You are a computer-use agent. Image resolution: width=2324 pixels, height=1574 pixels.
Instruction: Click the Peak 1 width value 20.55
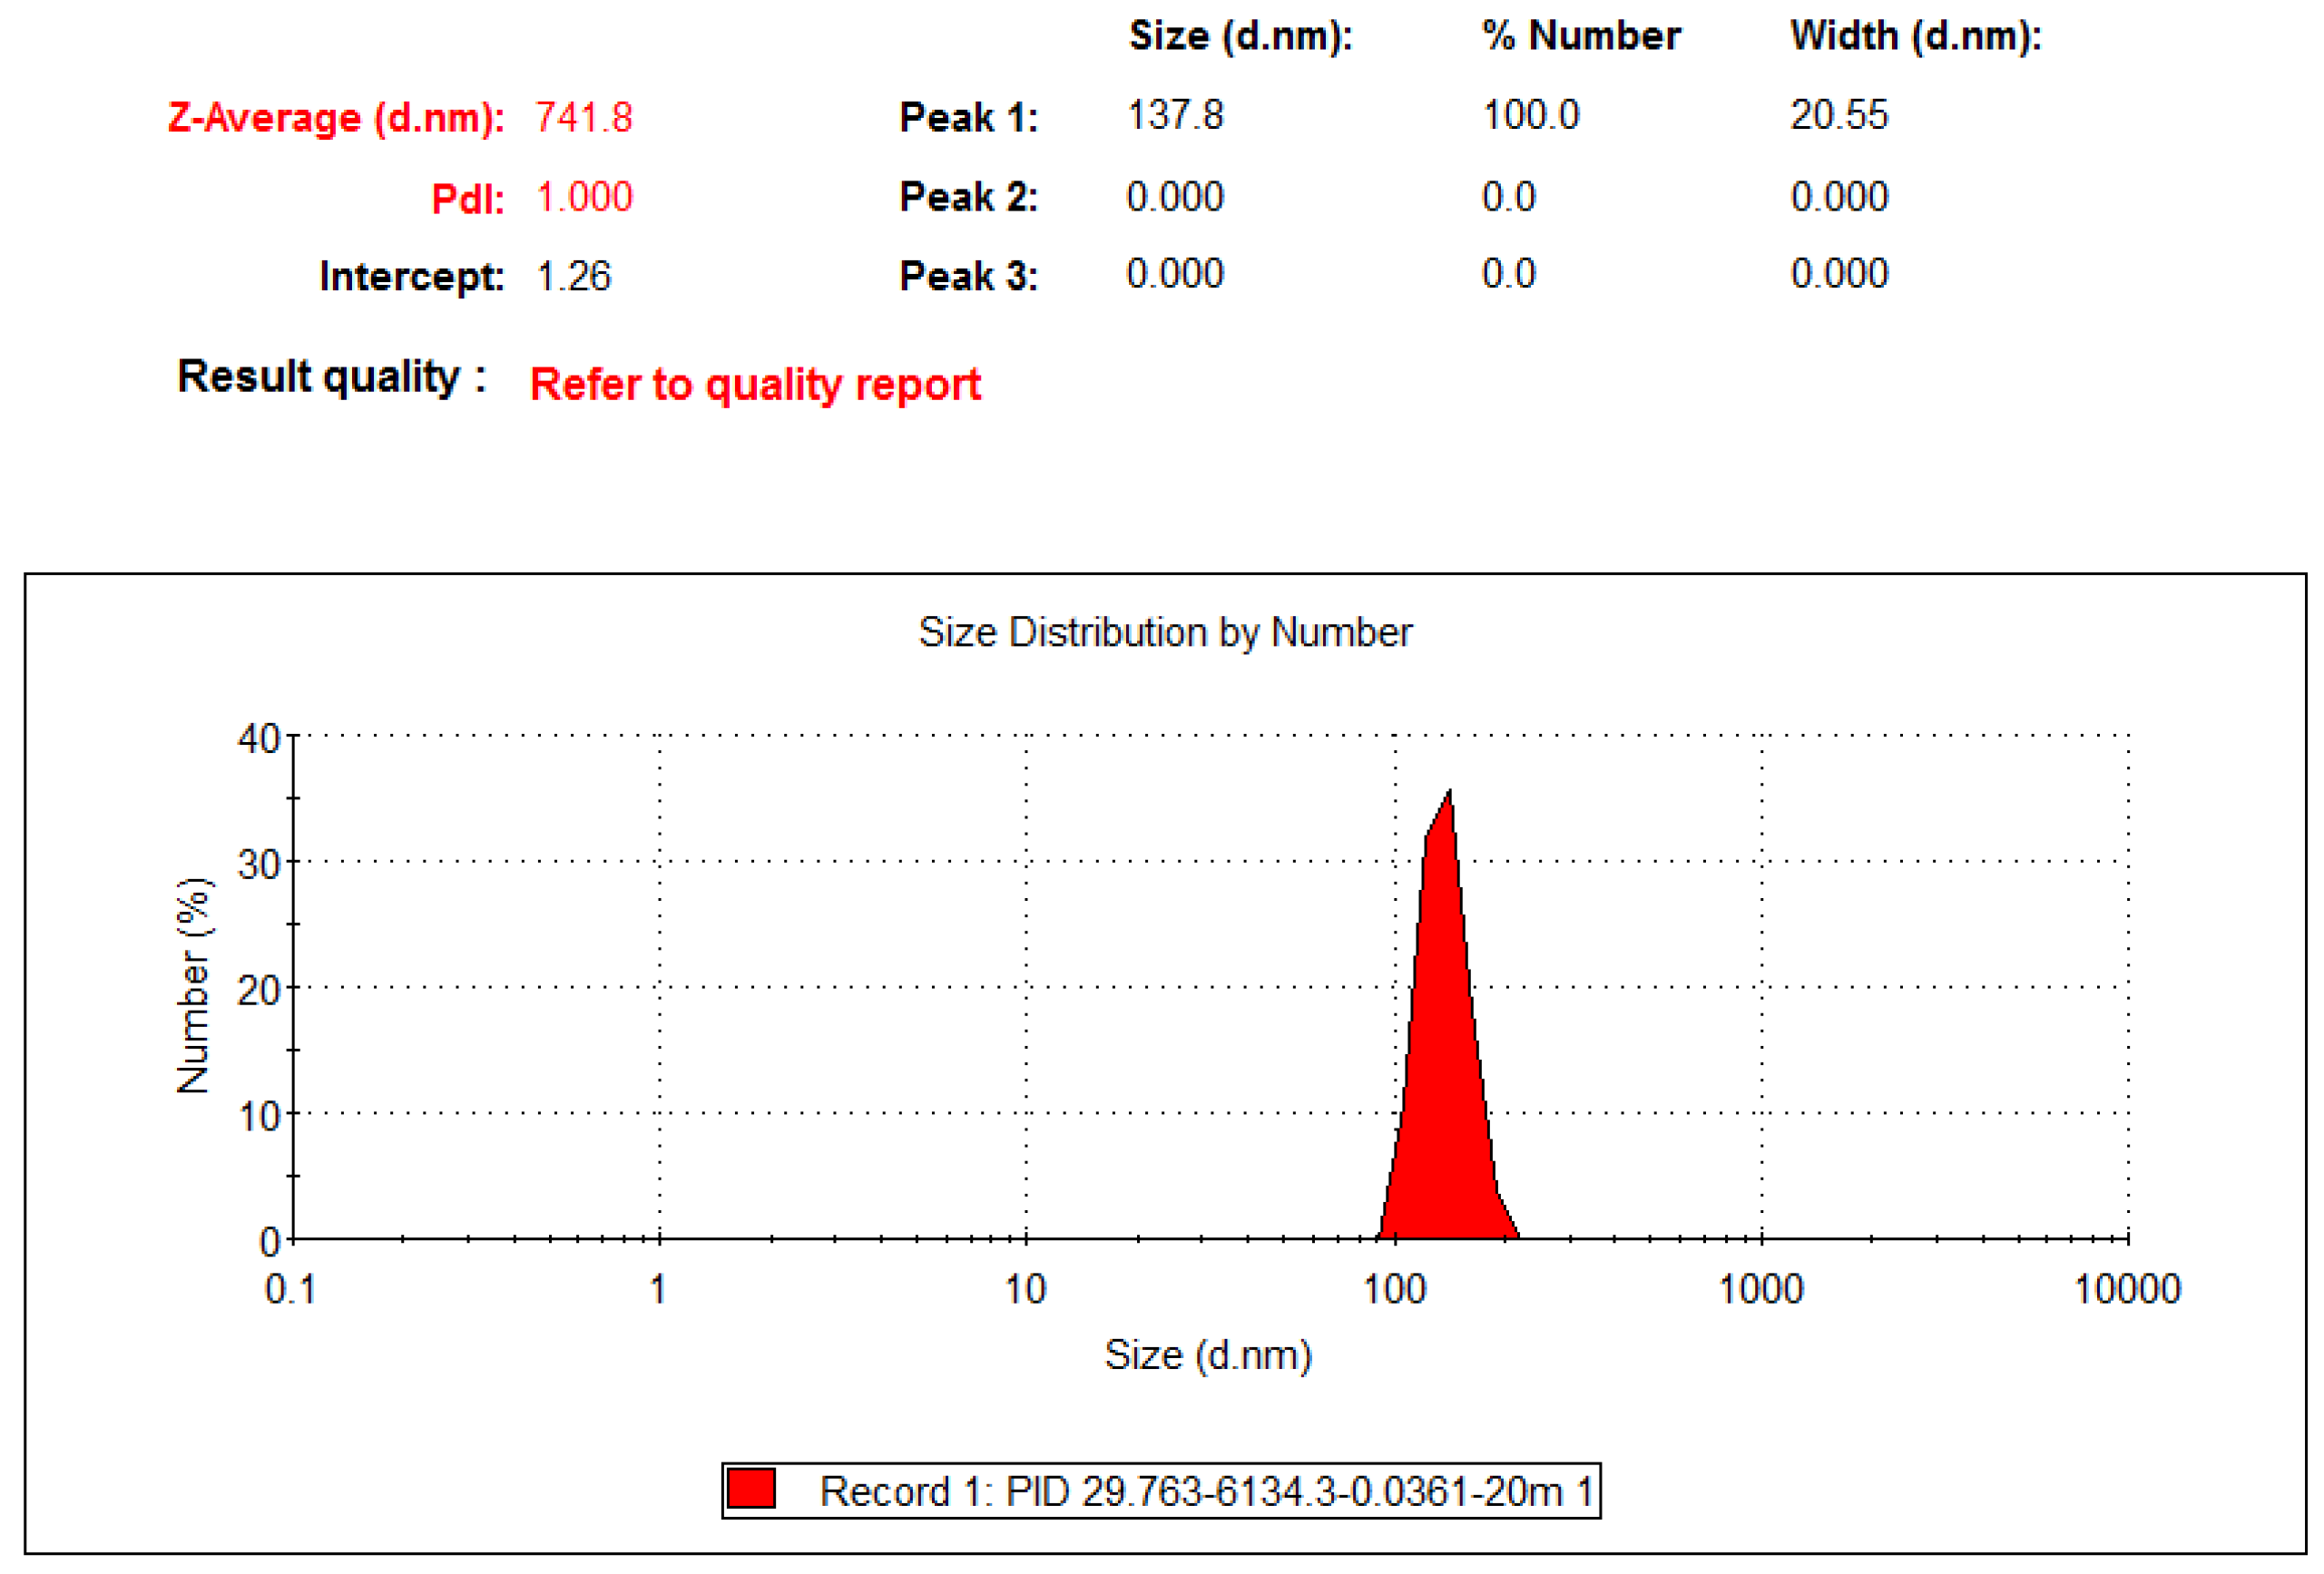pyautogui.click(x=1838, y=115)
